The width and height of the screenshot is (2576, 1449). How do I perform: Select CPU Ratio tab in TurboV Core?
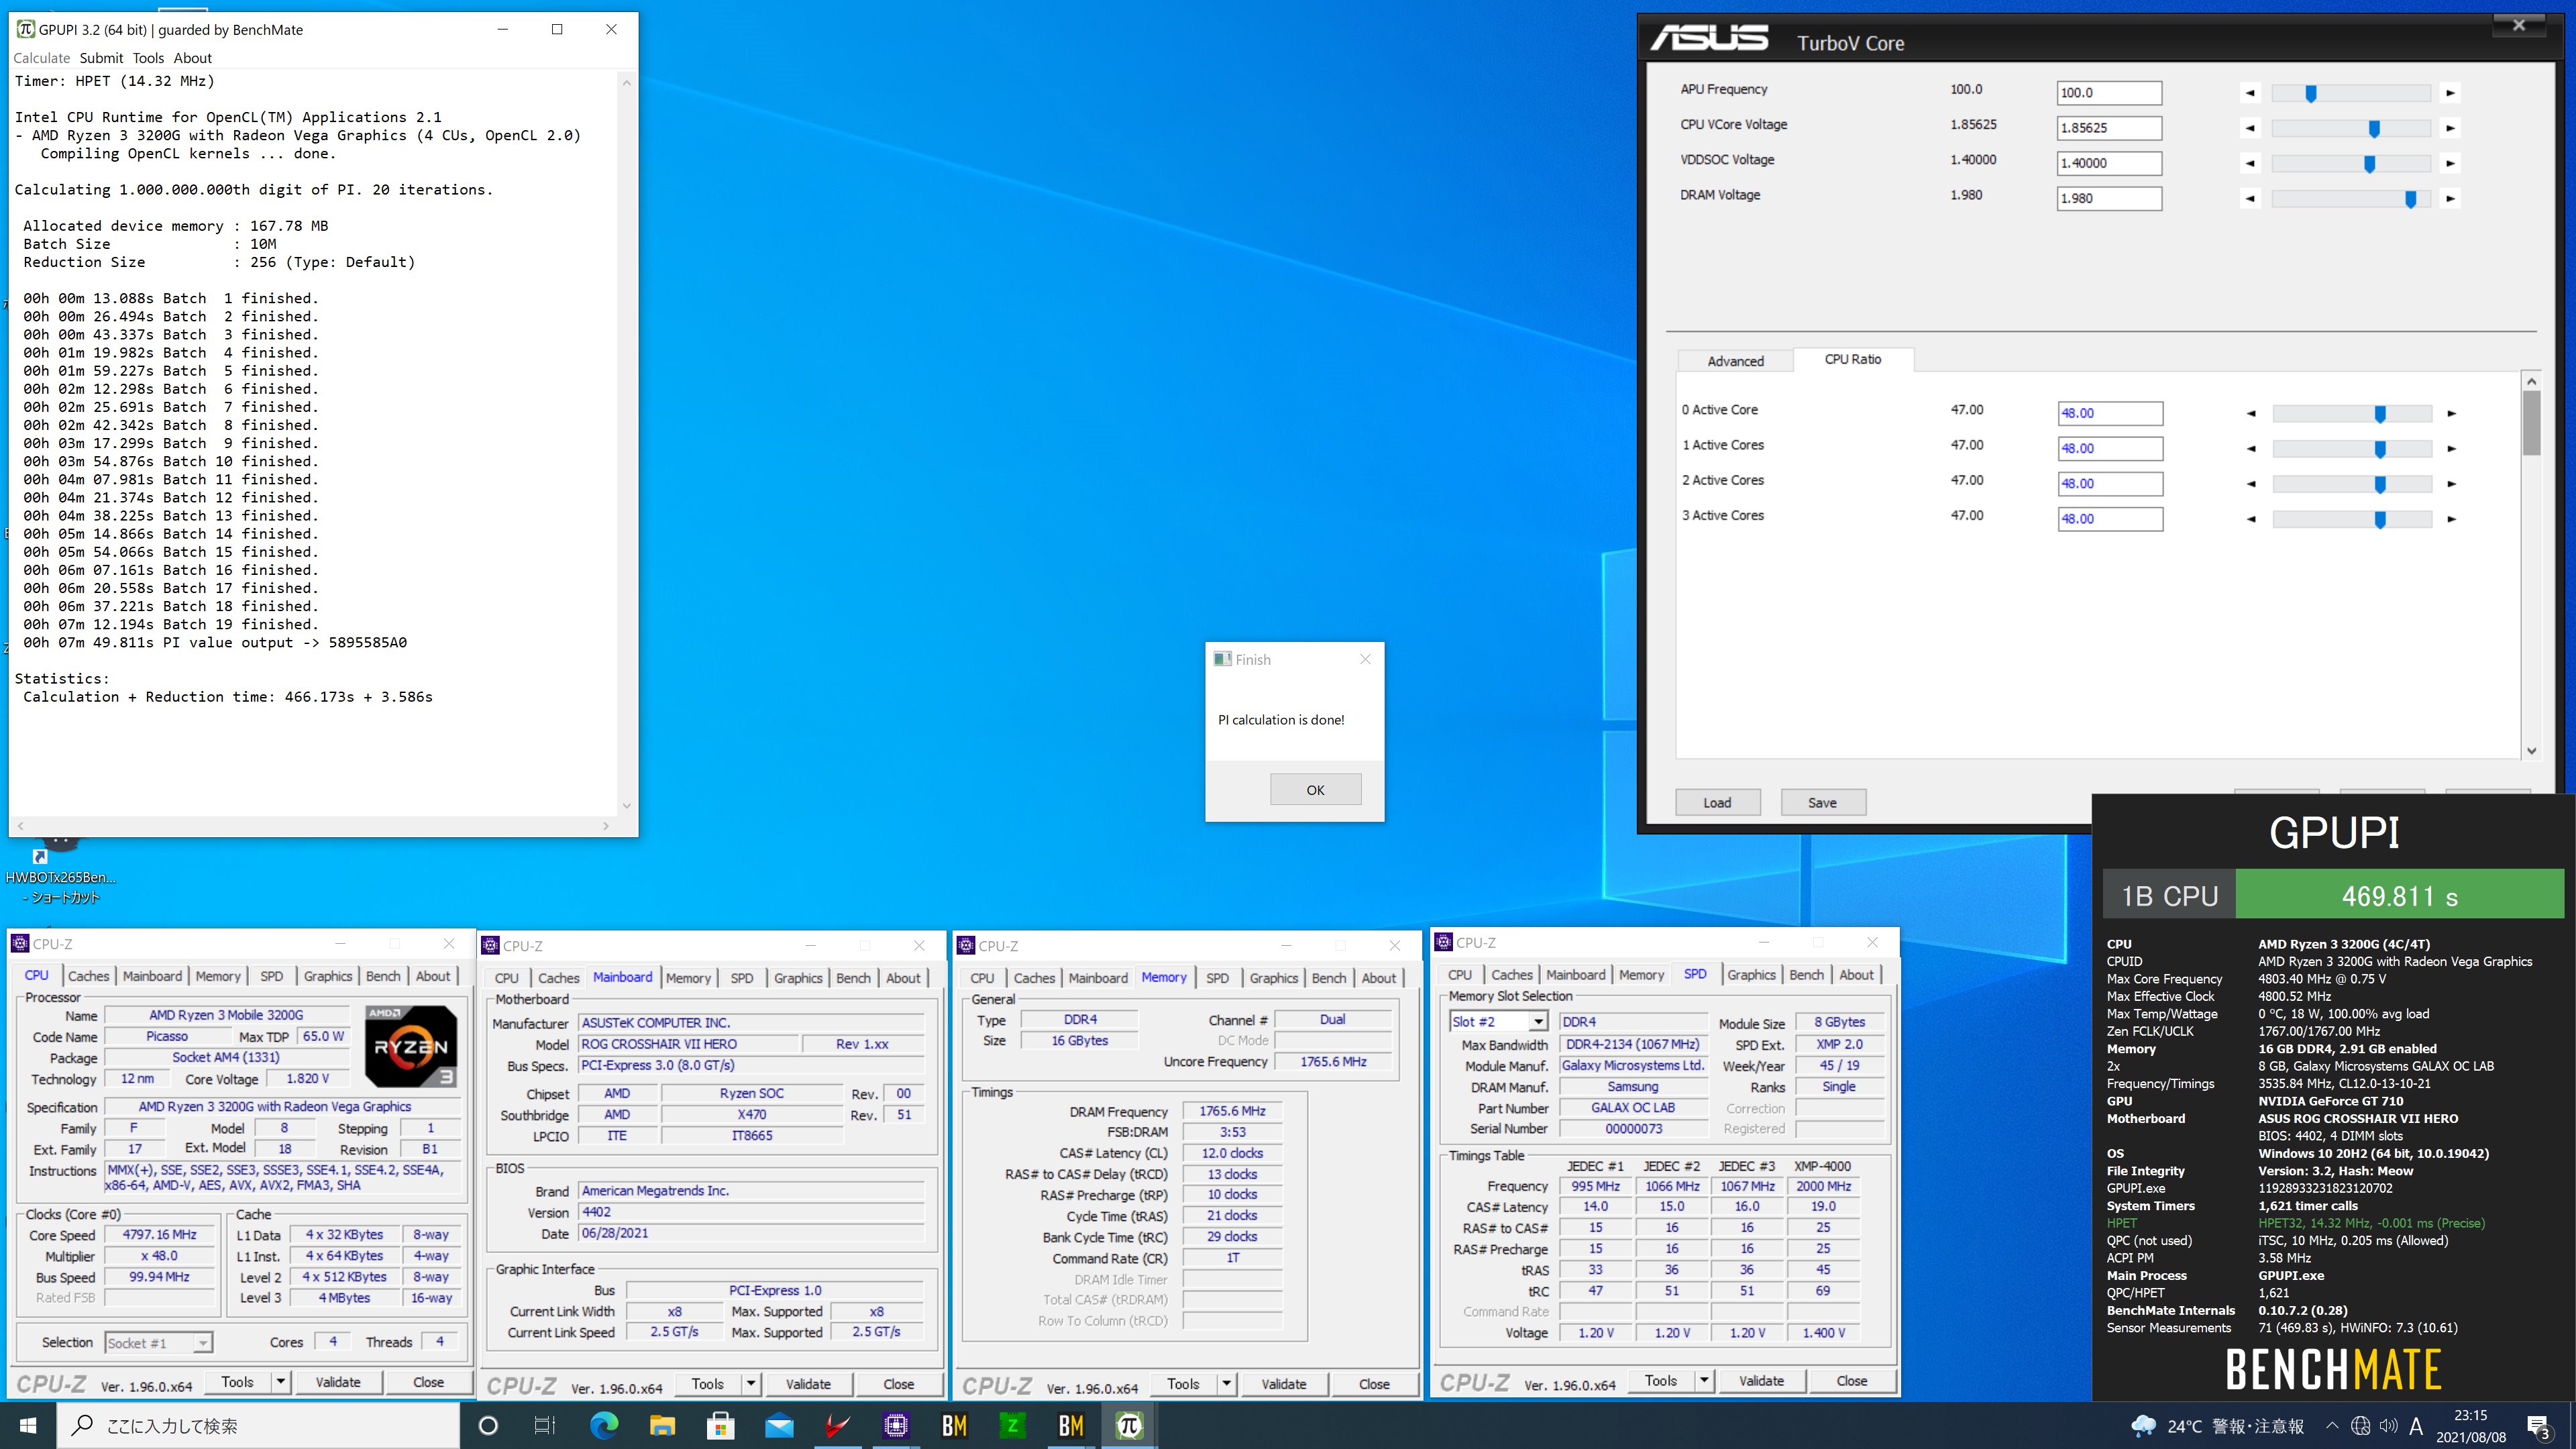point(1853,359)
